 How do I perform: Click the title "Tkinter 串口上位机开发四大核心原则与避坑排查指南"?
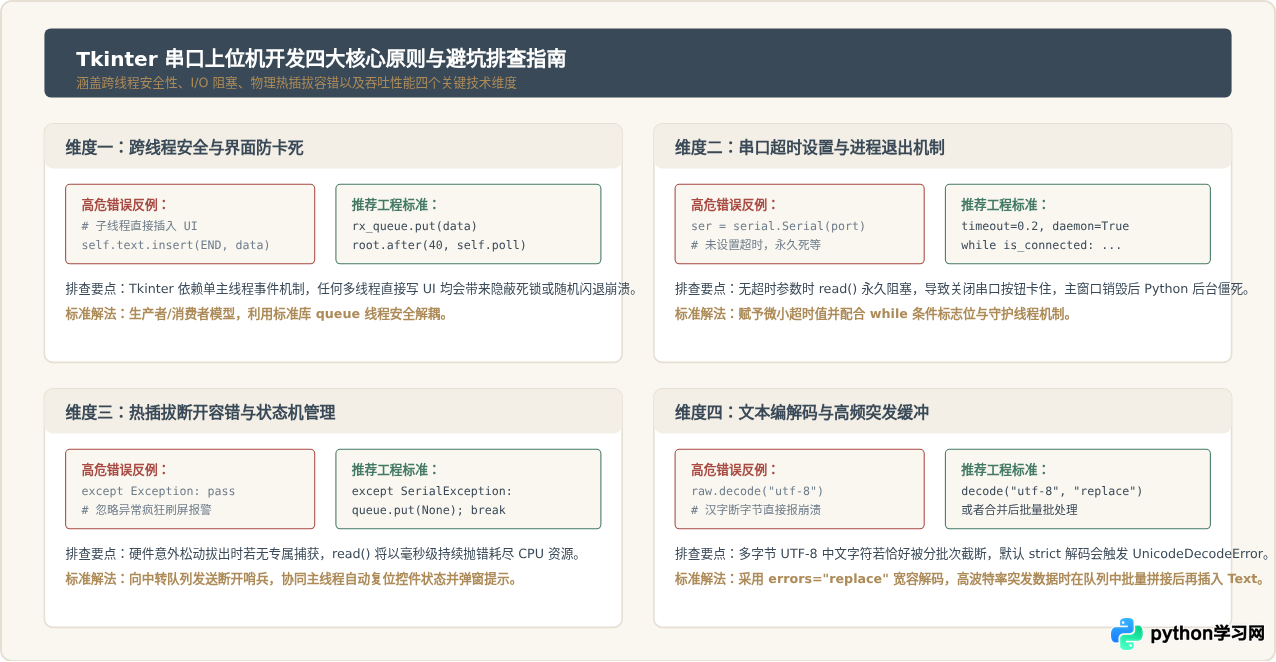click(321, 59)
